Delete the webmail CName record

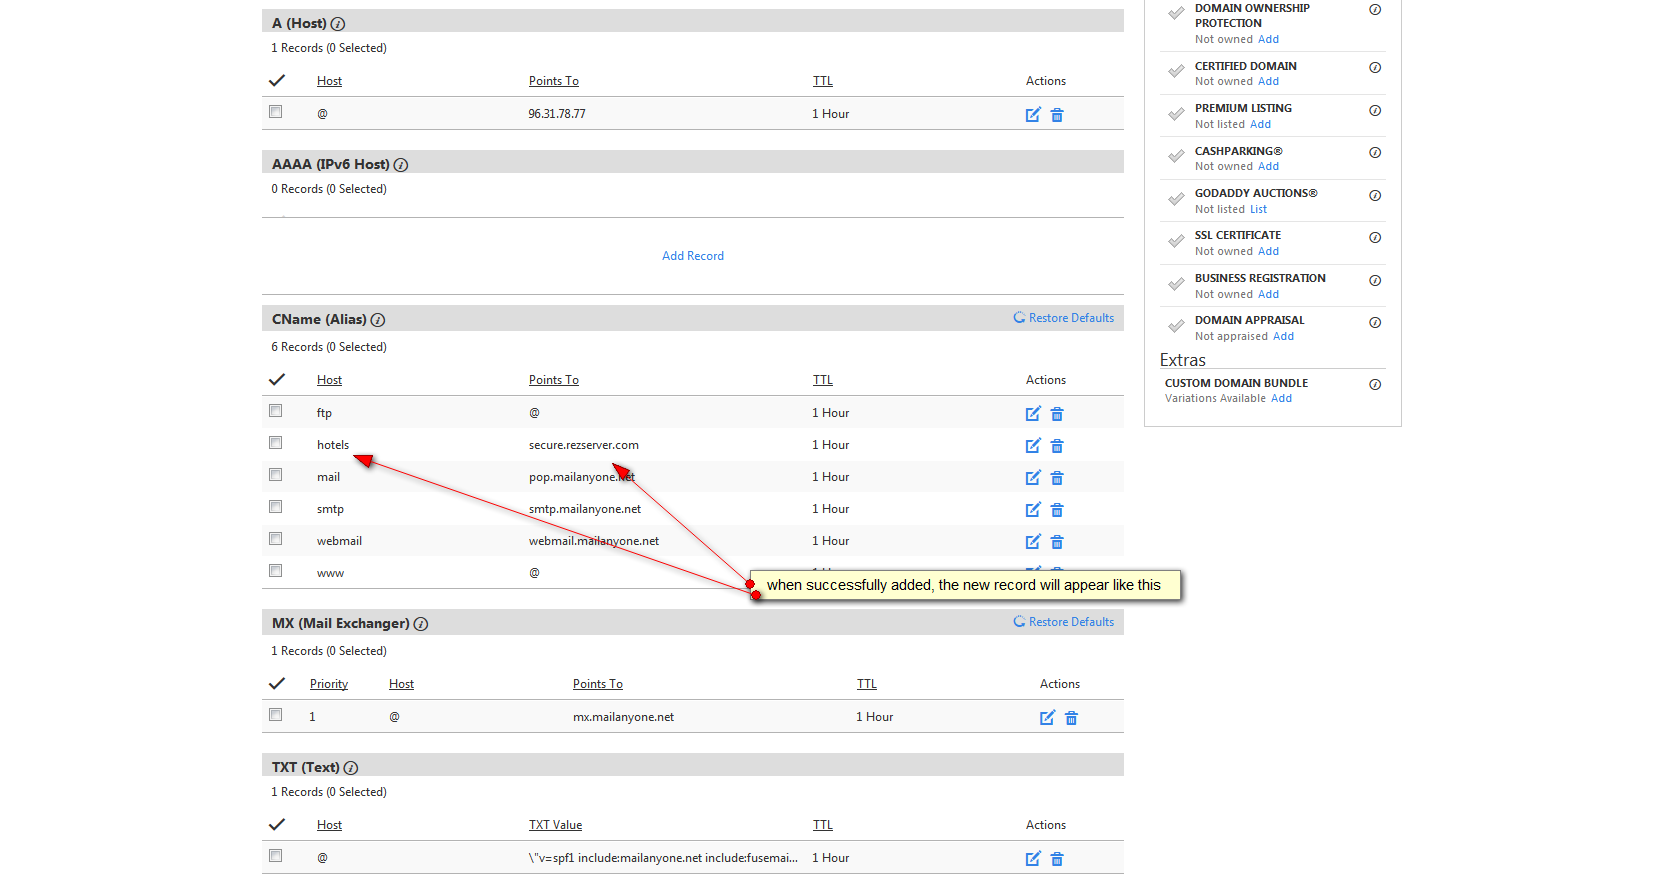[1057, 542]
